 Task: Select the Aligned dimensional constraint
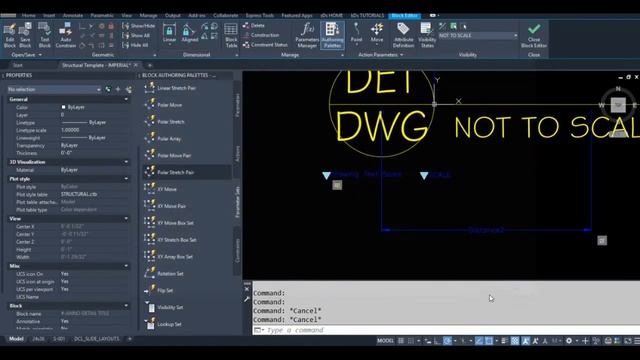coord(189,33)
